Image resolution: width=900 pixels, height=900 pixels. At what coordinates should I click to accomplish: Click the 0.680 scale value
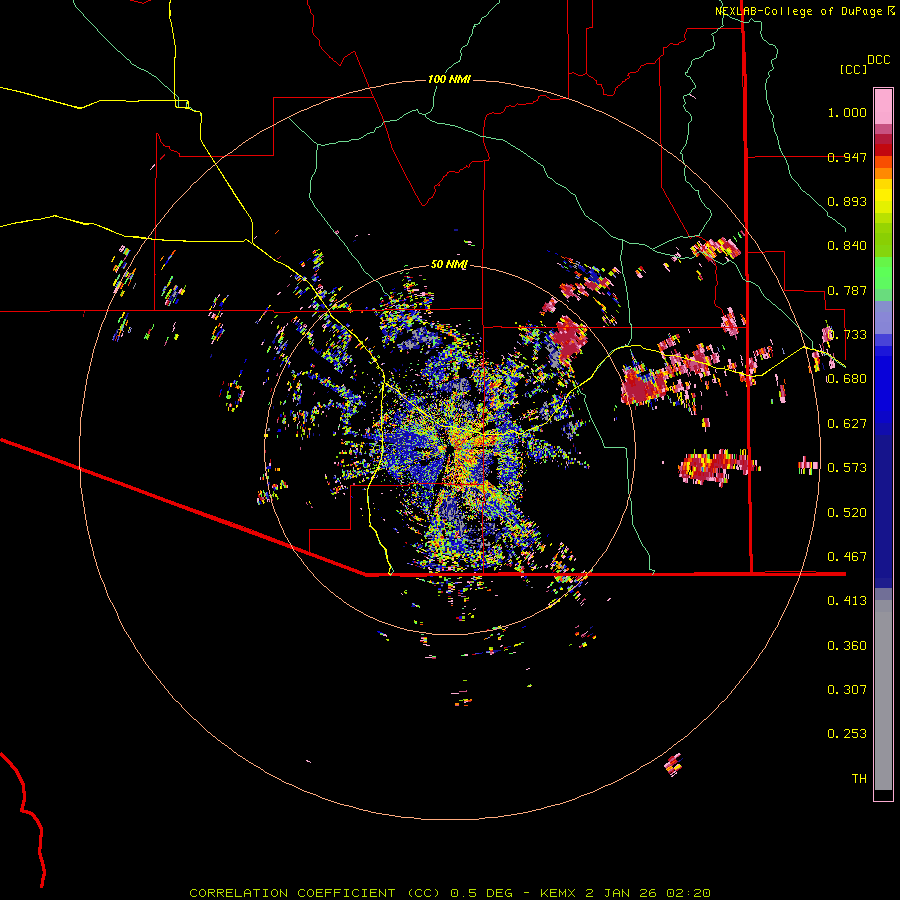[x=847, y=379]
